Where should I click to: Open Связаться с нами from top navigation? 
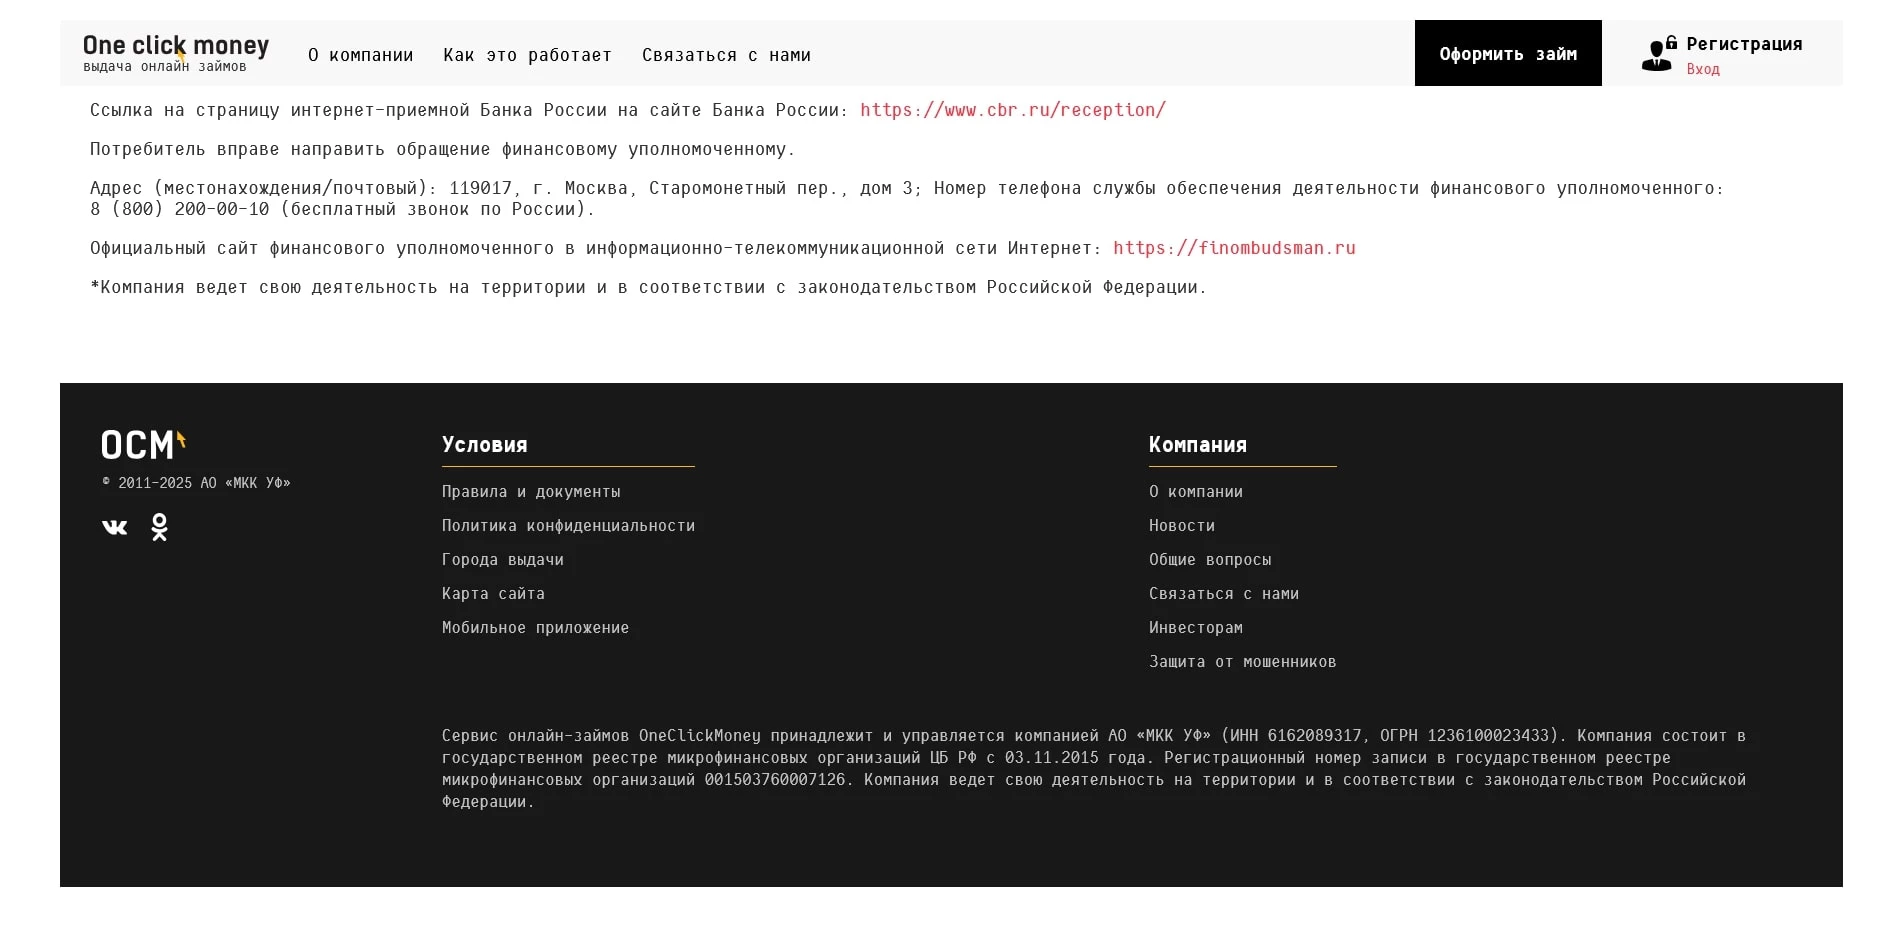tap(725, 55)
